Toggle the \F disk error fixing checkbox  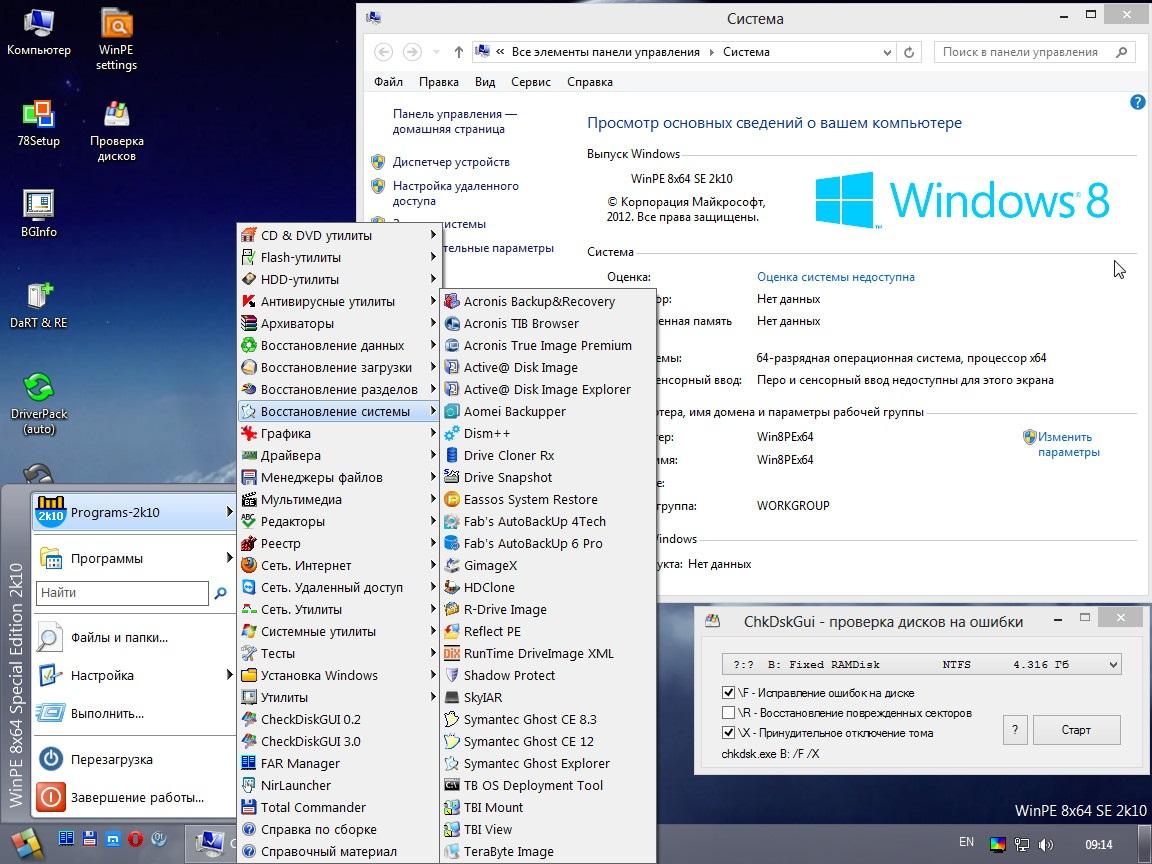point(728,693)
